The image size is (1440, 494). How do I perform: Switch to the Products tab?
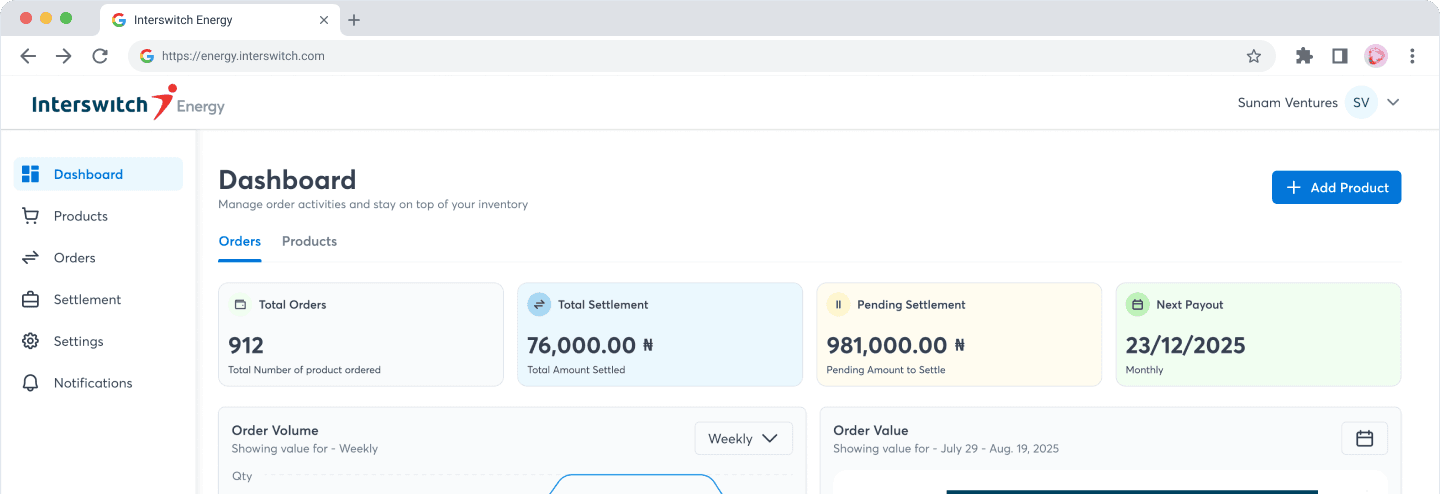[309, 241]
